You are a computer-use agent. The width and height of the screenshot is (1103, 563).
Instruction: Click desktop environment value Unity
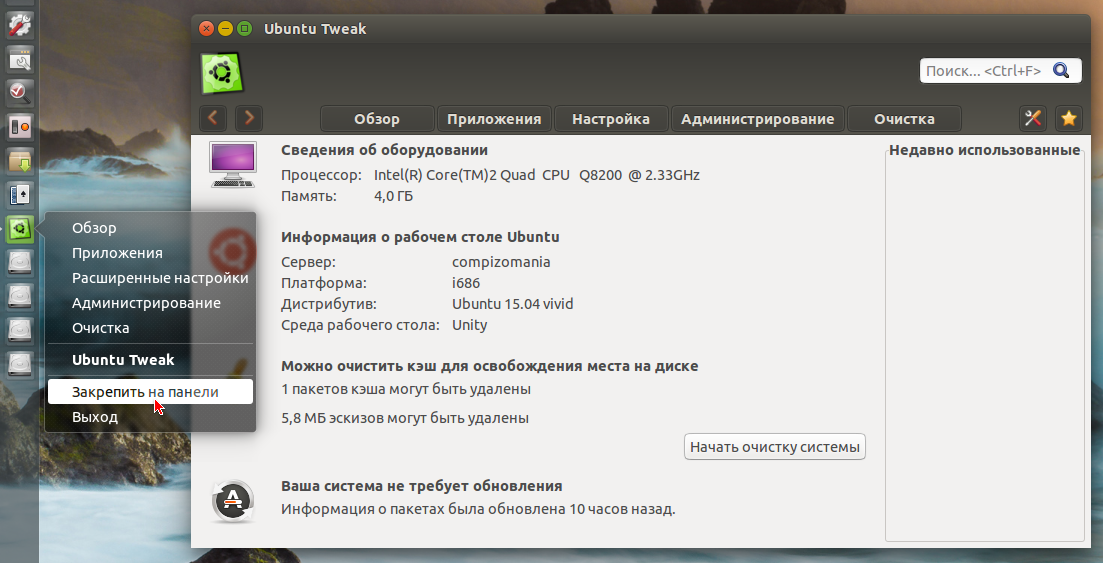click(469, 325)
